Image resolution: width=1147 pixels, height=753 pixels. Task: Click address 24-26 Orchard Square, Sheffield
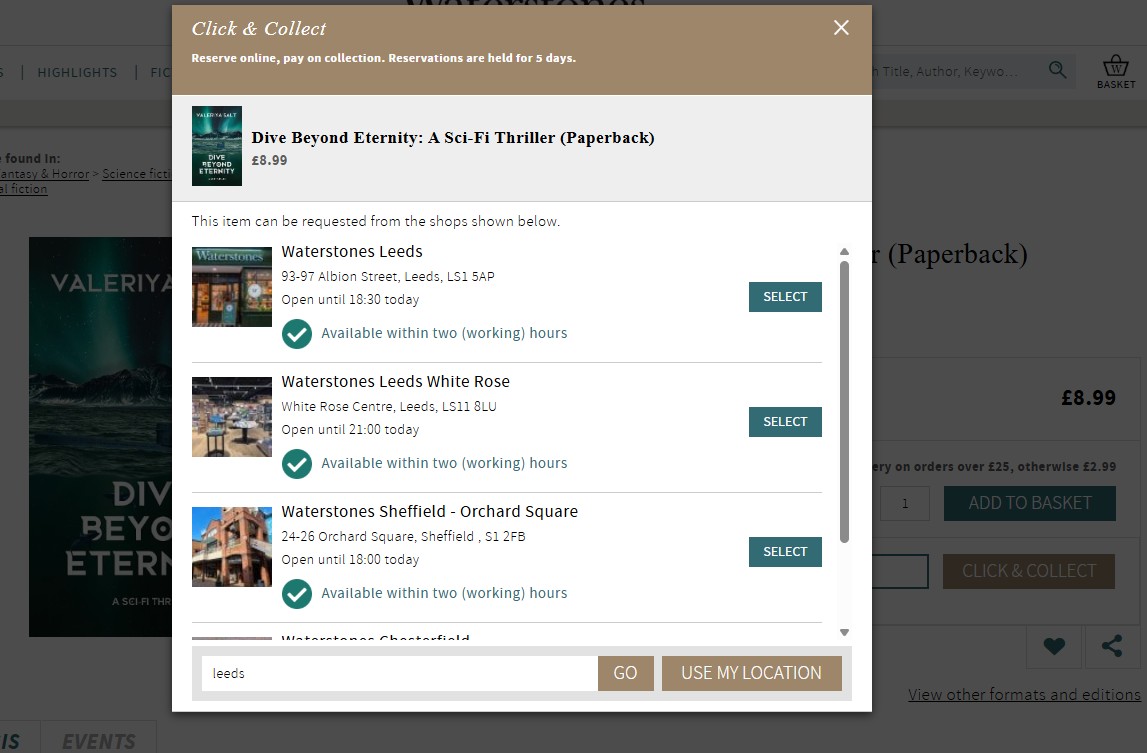(404, 536)
